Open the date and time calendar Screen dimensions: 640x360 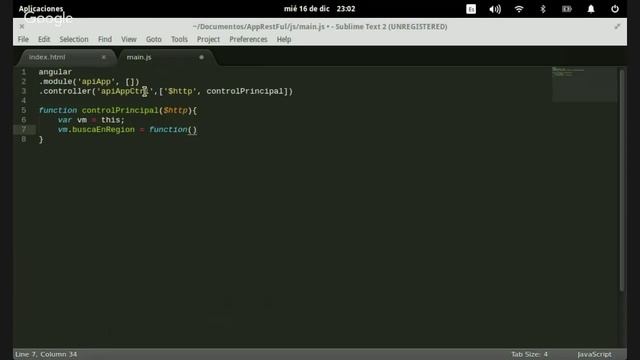coord(320,9)
